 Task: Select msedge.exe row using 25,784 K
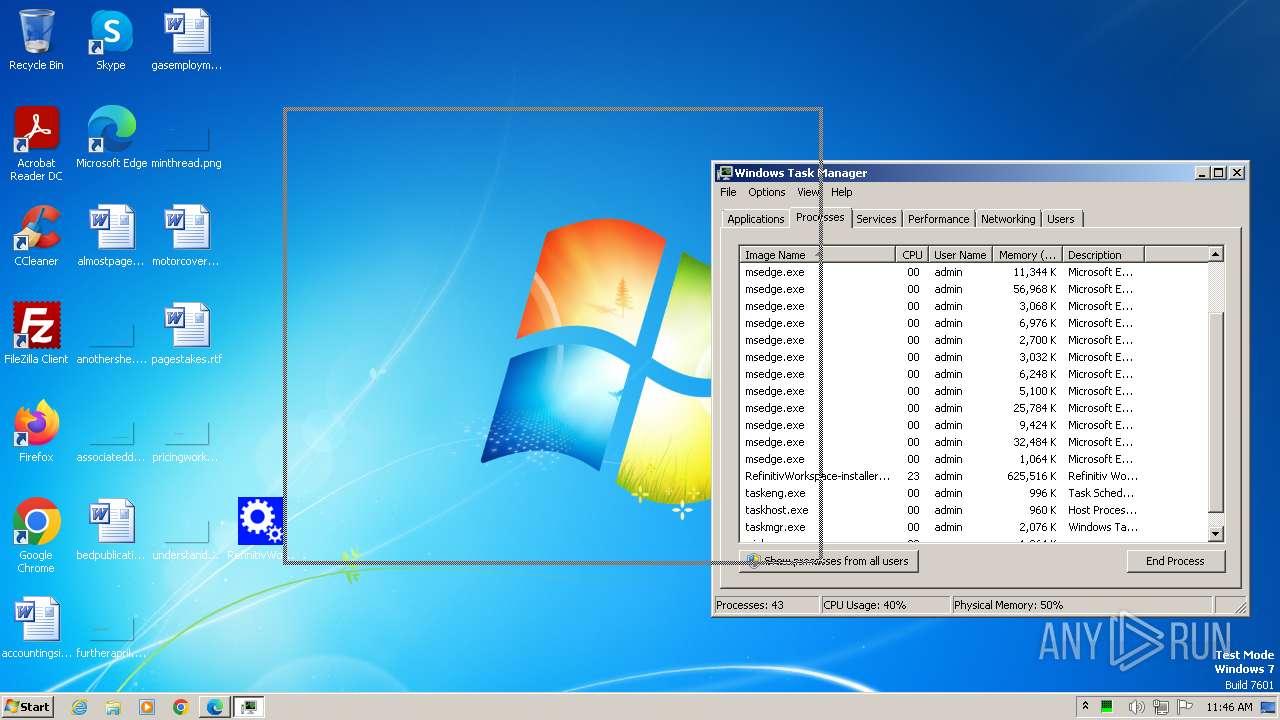(x=973, y=408)
